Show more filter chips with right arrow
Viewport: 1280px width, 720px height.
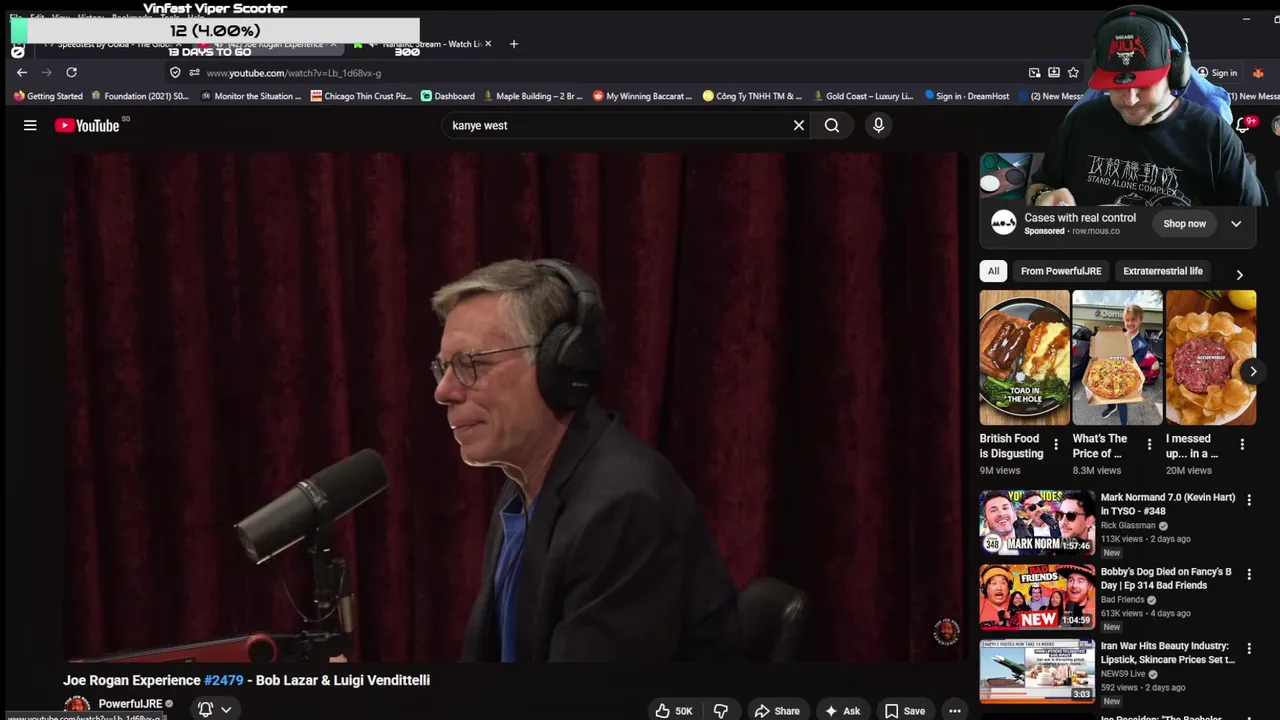tap(1239, 274)
